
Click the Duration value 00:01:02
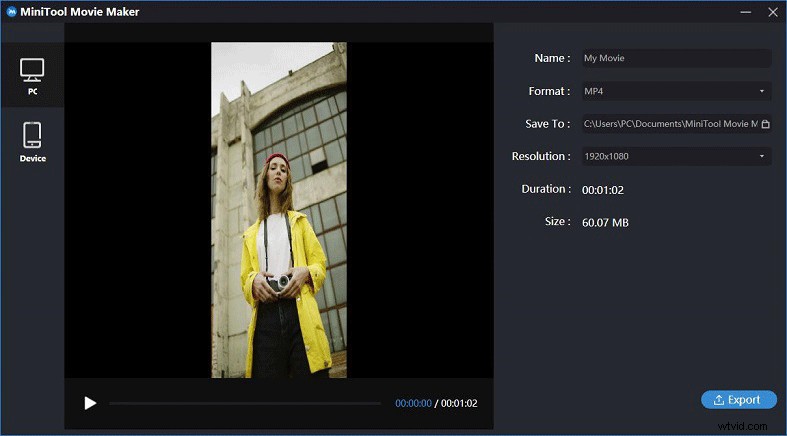(603, 190)
